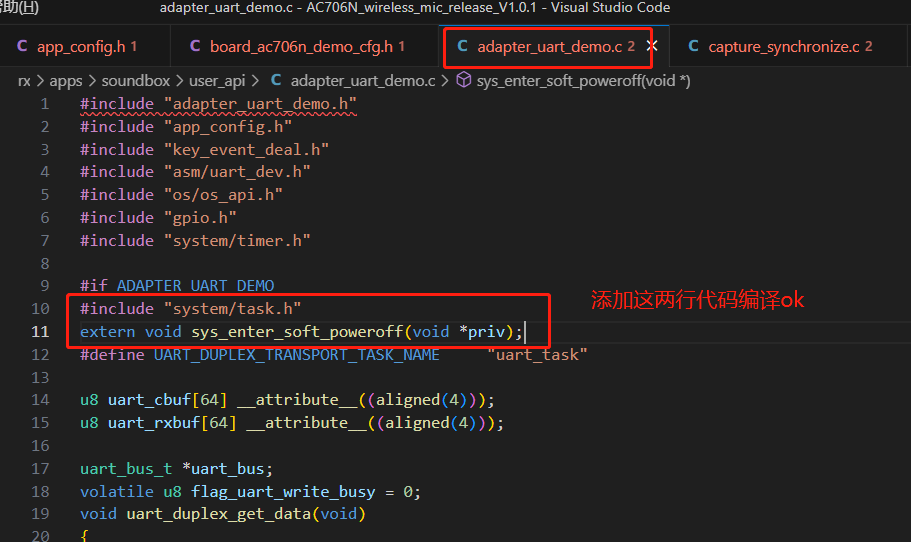Click uart_cbuf[64] declaration on line 14
The image size is (911, 542).
pos(167,400)
